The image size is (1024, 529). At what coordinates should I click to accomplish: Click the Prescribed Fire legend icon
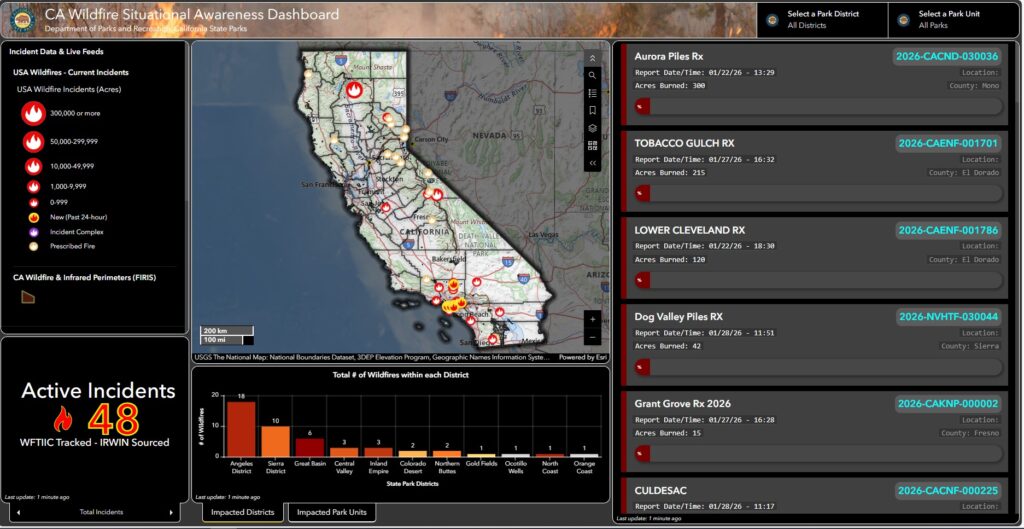[x=33, y=247]
